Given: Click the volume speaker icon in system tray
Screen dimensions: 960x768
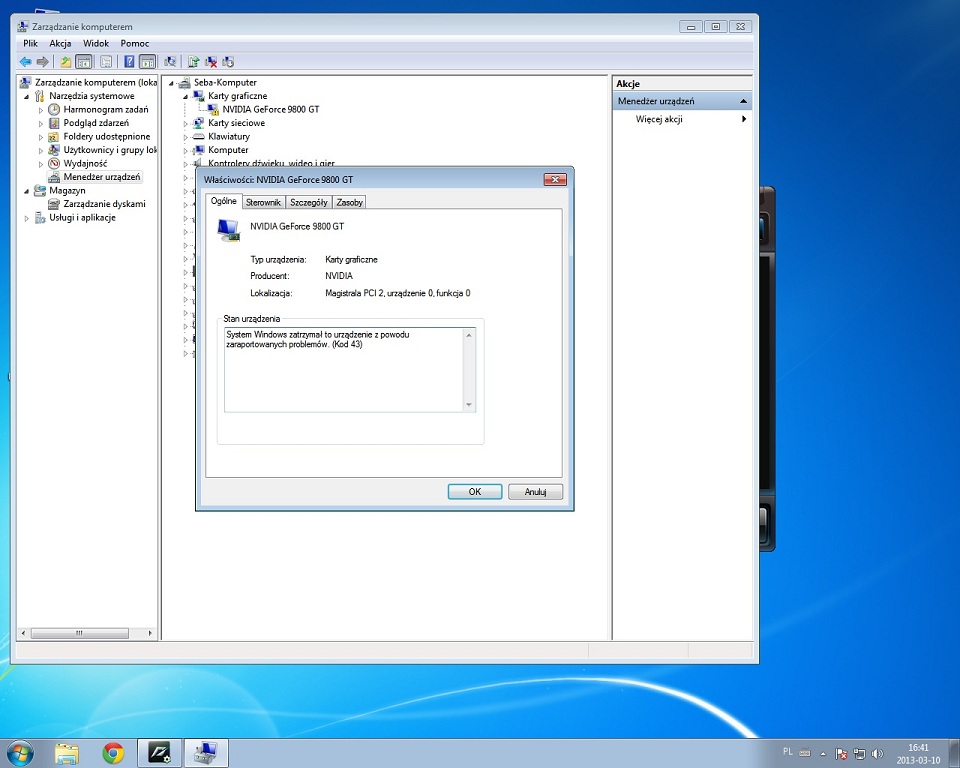Looking at the screenshot, I should (x=877, y=753).
